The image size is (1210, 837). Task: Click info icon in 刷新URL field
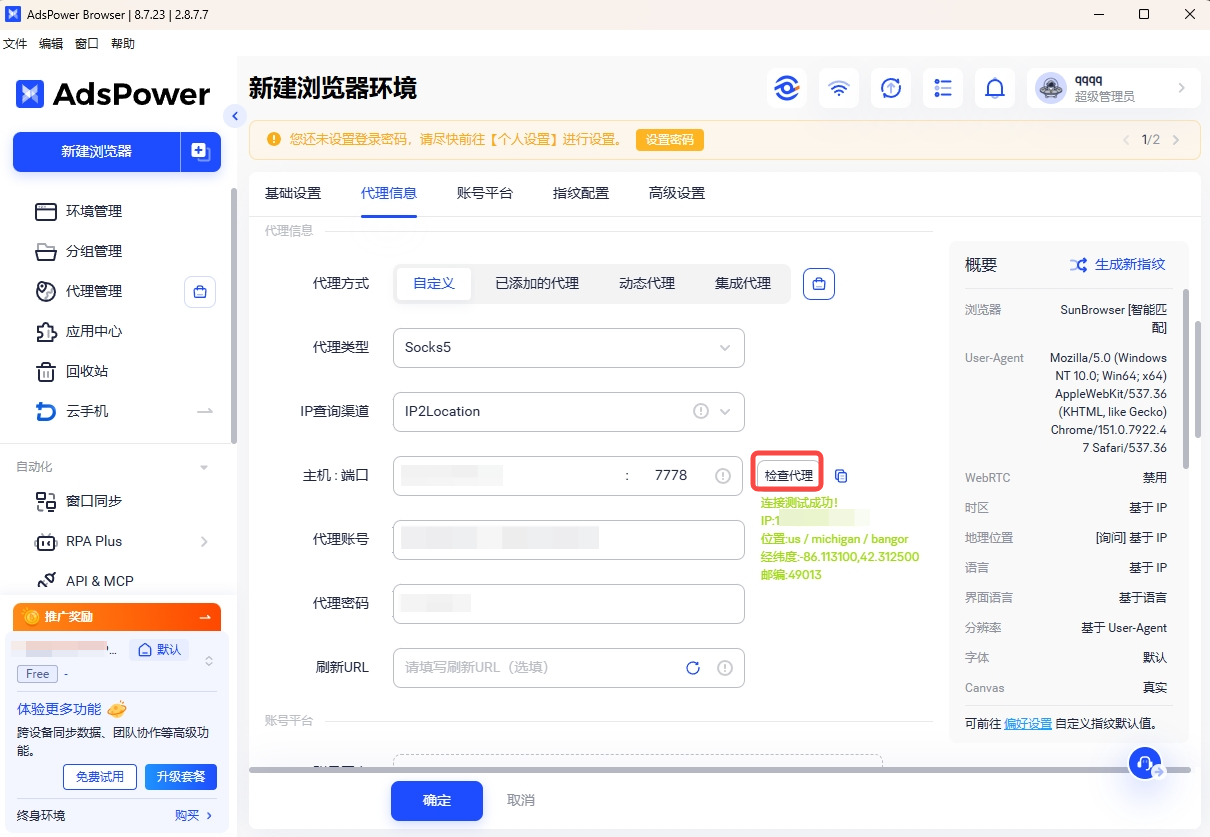click(725, 668)
